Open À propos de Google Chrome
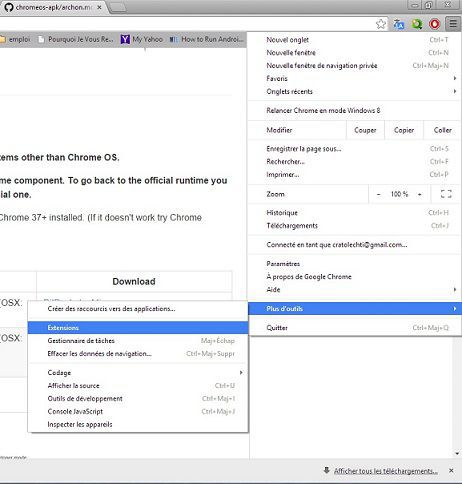Image resolution: width=462 pixels, height=484 pixels. click(x=355, y=277)
